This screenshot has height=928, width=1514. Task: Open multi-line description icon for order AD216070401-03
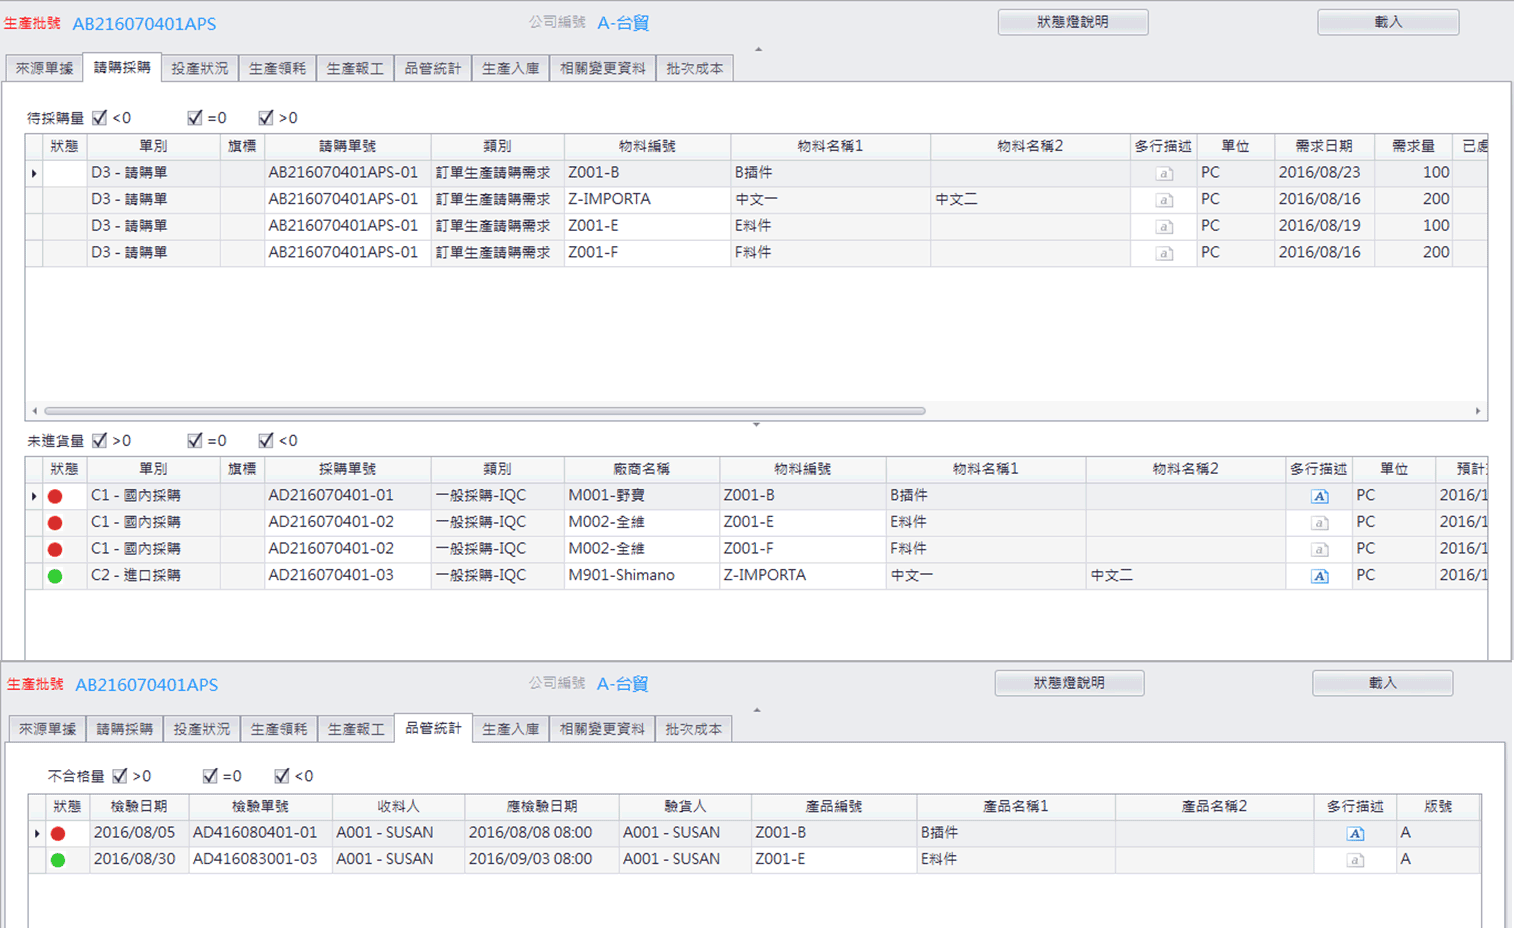(1320, 576)
